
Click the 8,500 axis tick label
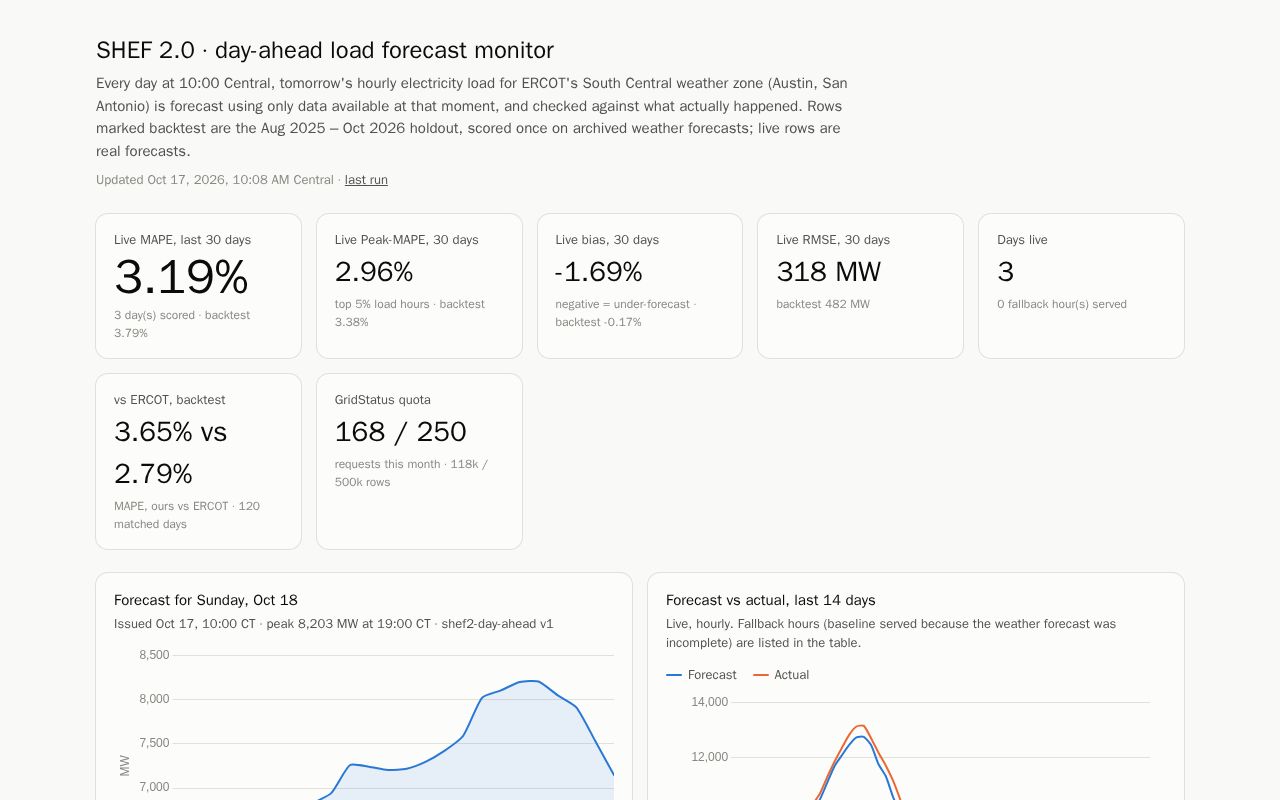point(154,655)
